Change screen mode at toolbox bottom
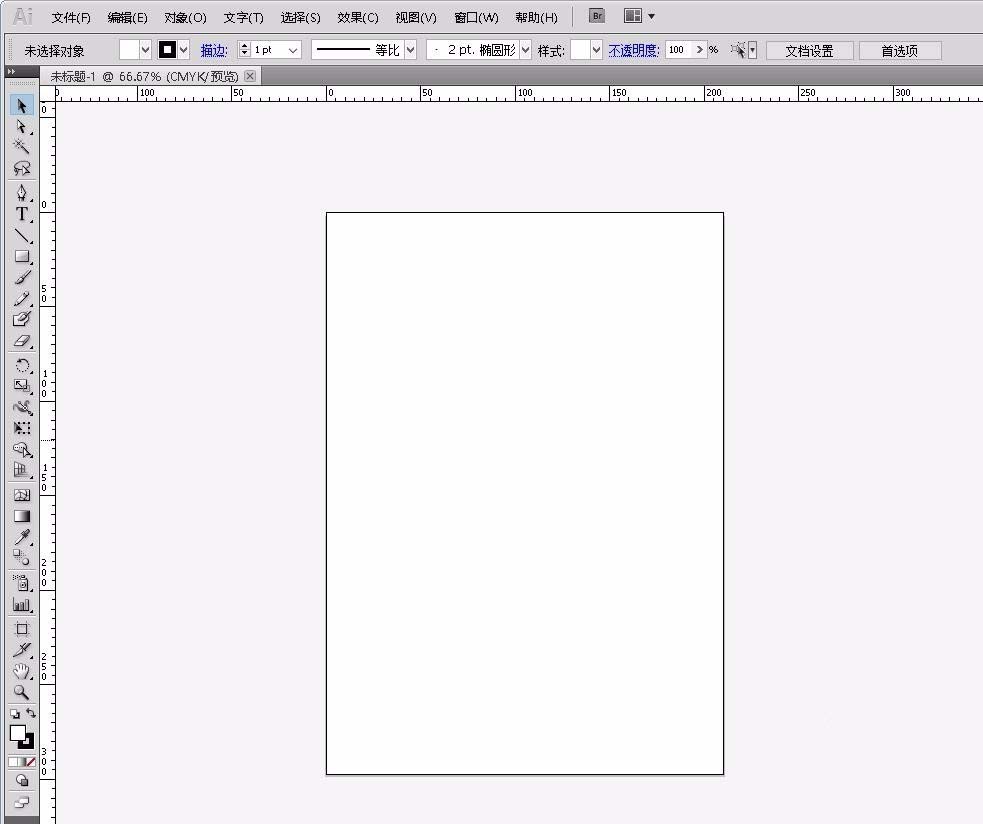This screenshot has width=983, height=824. point(22,802)
